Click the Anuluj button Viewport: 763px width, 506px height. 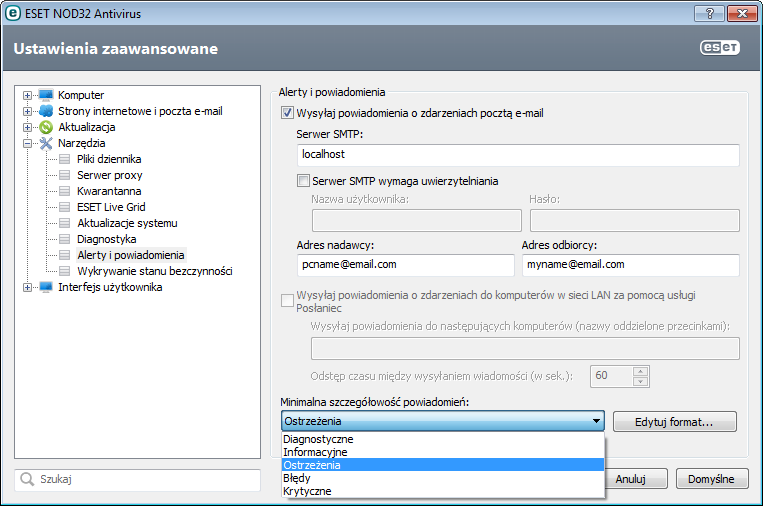point(636,479)
